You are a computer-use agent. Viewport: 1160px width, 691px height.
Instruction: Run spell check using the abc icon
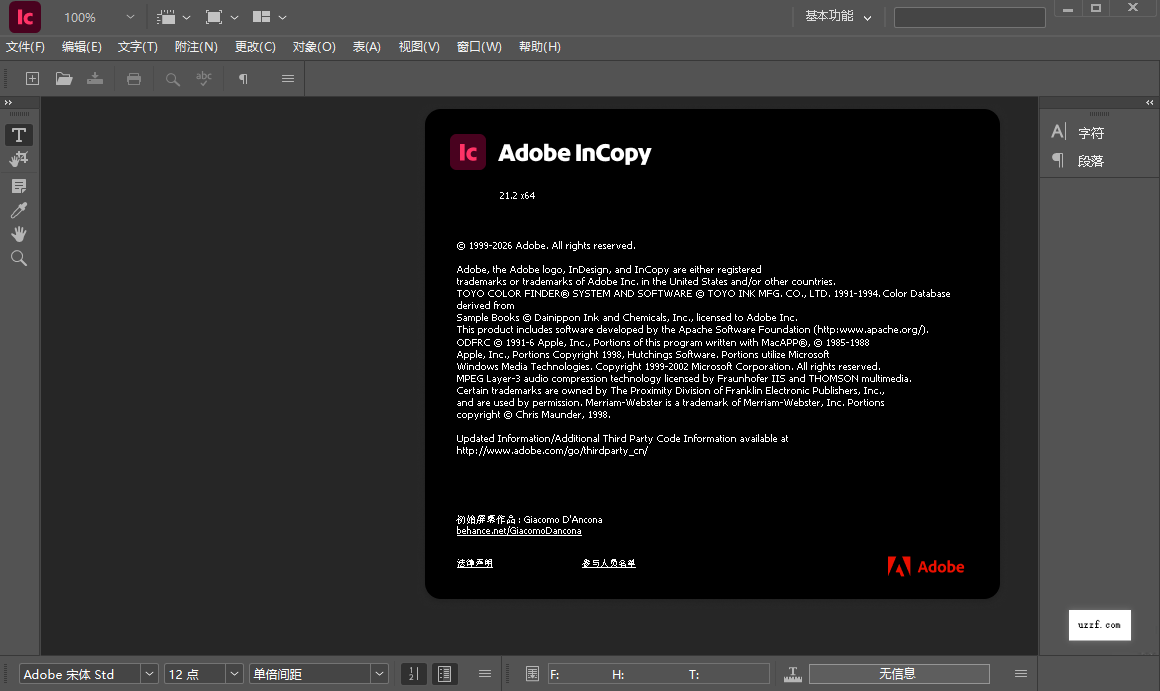204,78
